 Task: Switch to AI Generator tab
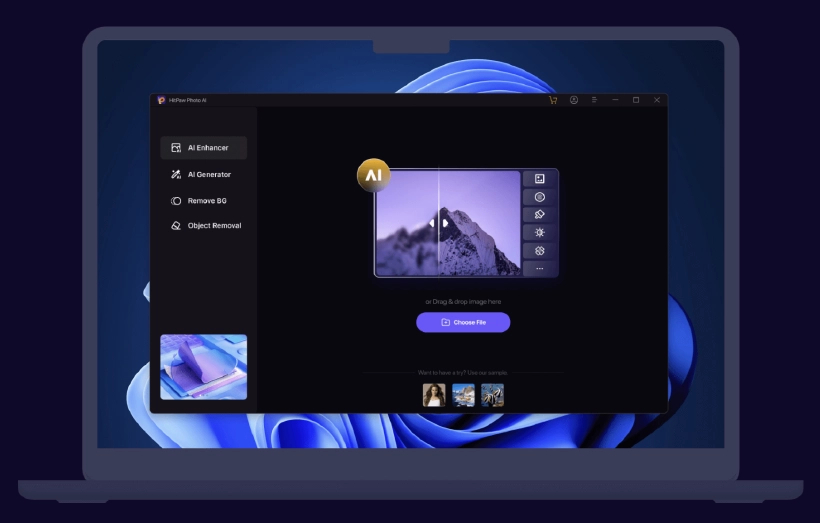(203, 174)
